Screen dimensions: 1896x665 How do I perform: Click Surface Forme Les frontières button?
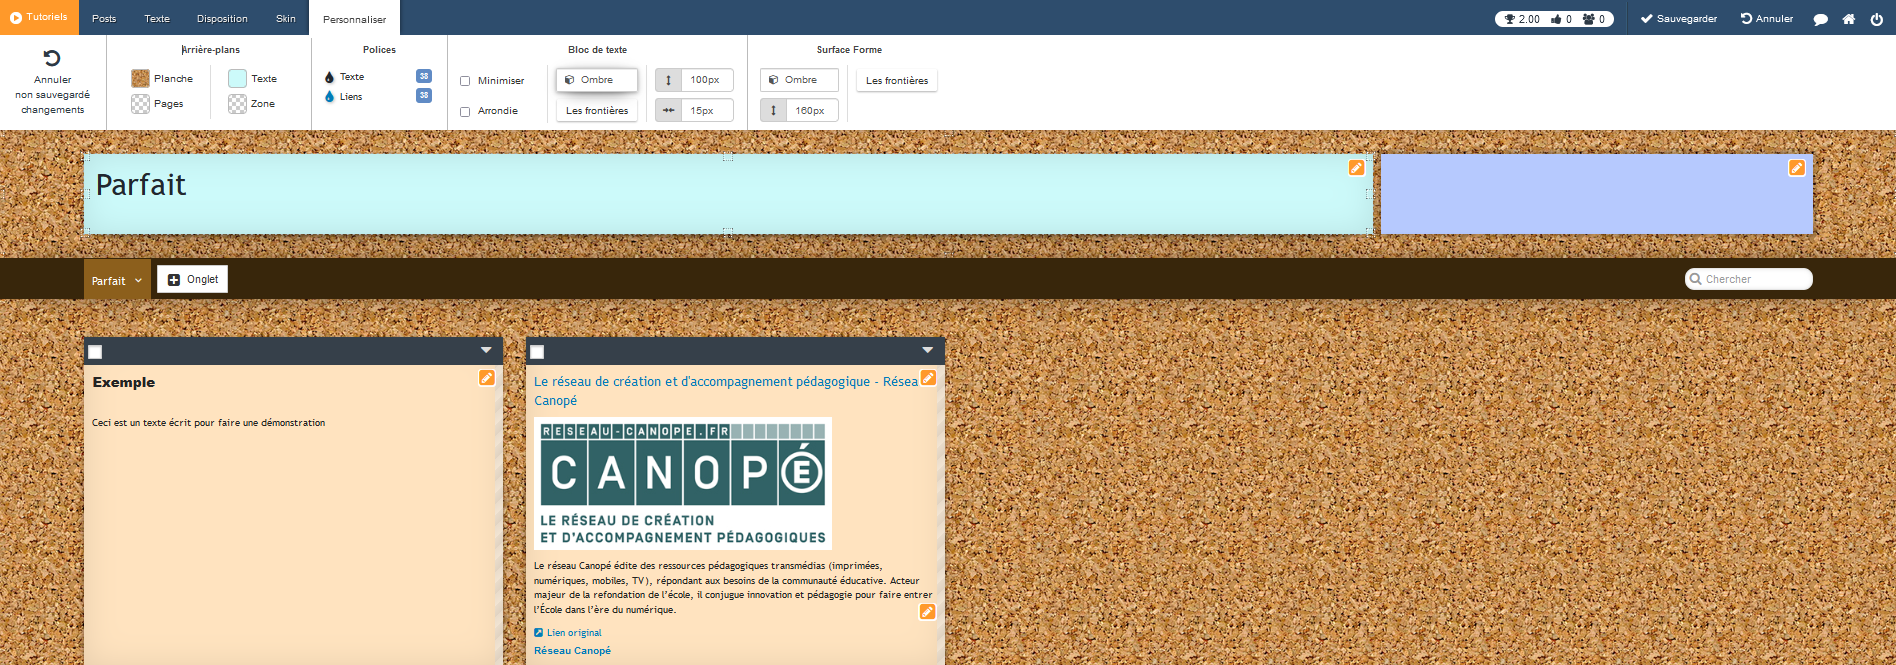pos(897,81)
